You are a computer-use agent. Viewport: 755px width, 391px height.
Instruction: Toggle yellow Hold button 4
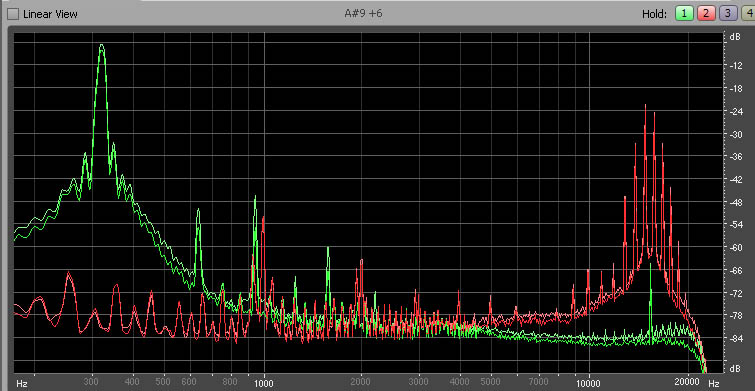click(x=748, y=13)
